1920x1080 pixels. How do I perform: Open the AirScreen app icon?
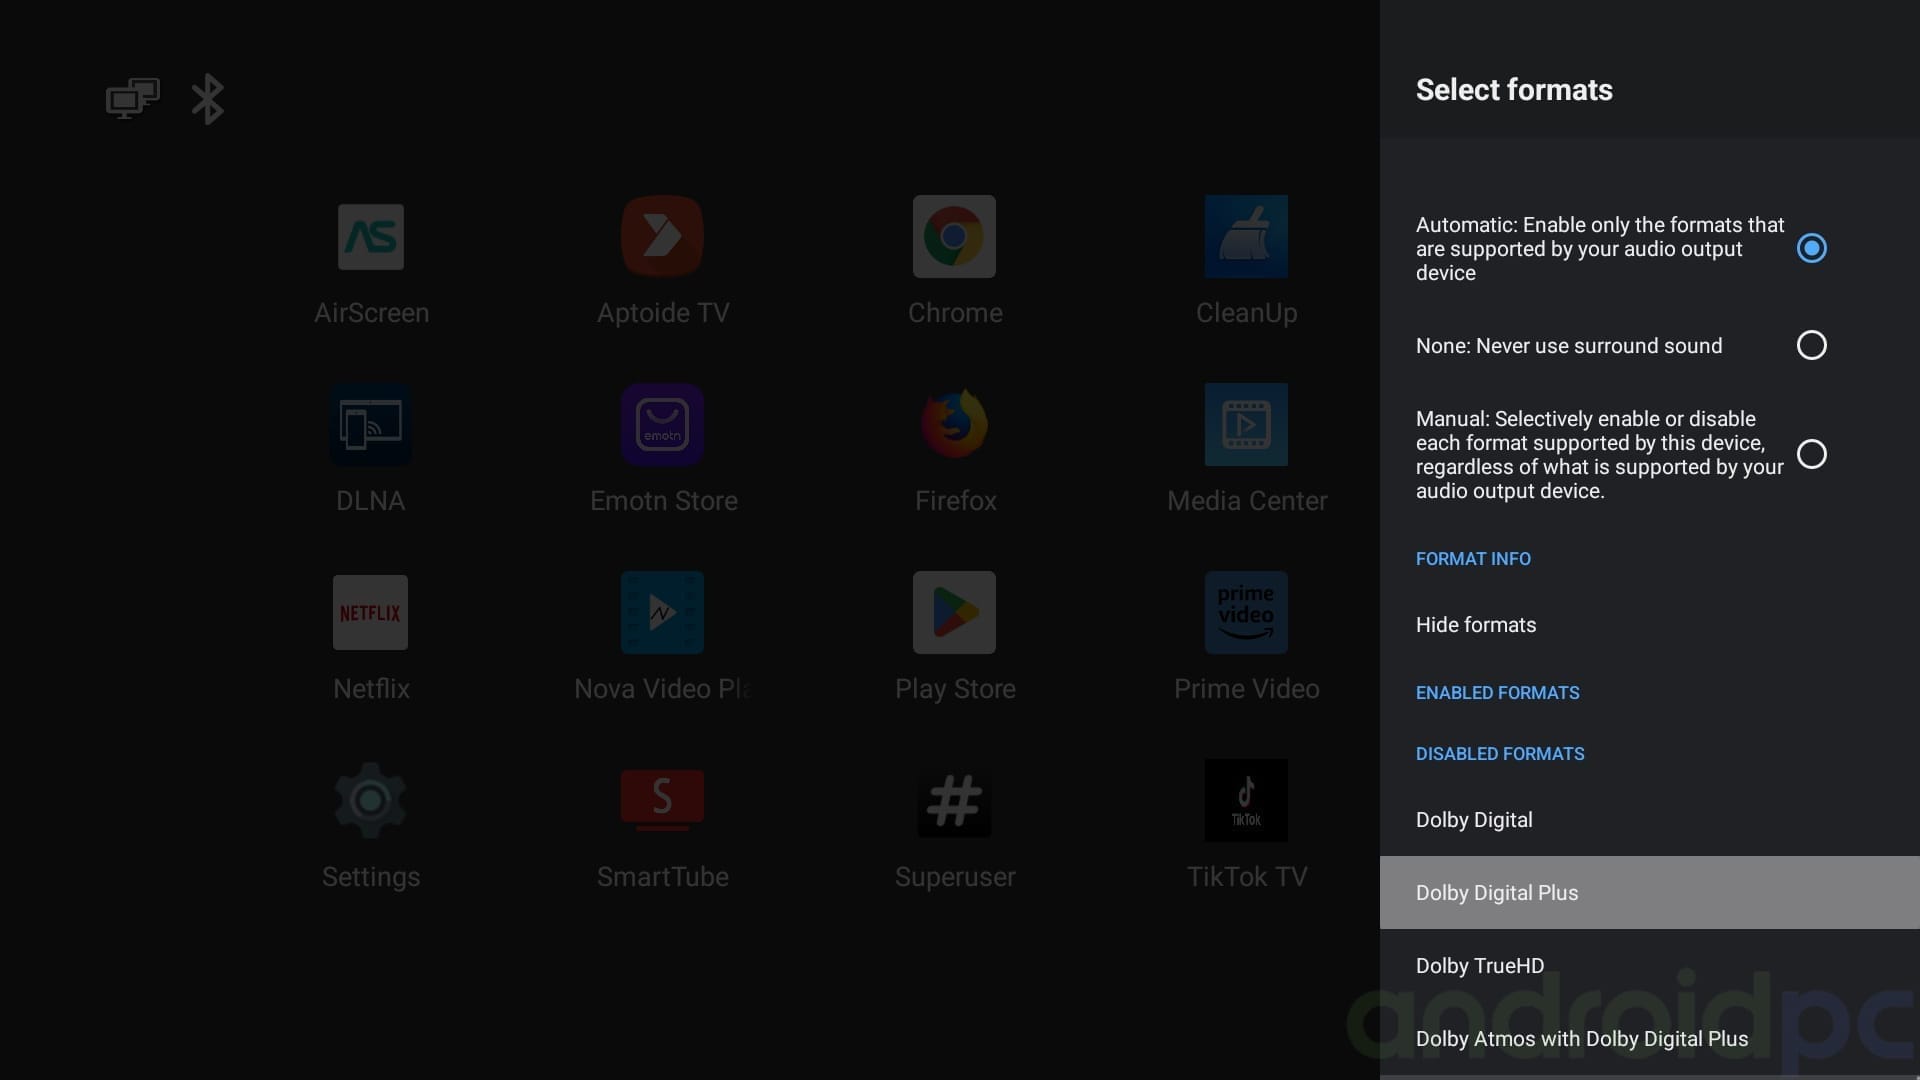coord(371,237)
